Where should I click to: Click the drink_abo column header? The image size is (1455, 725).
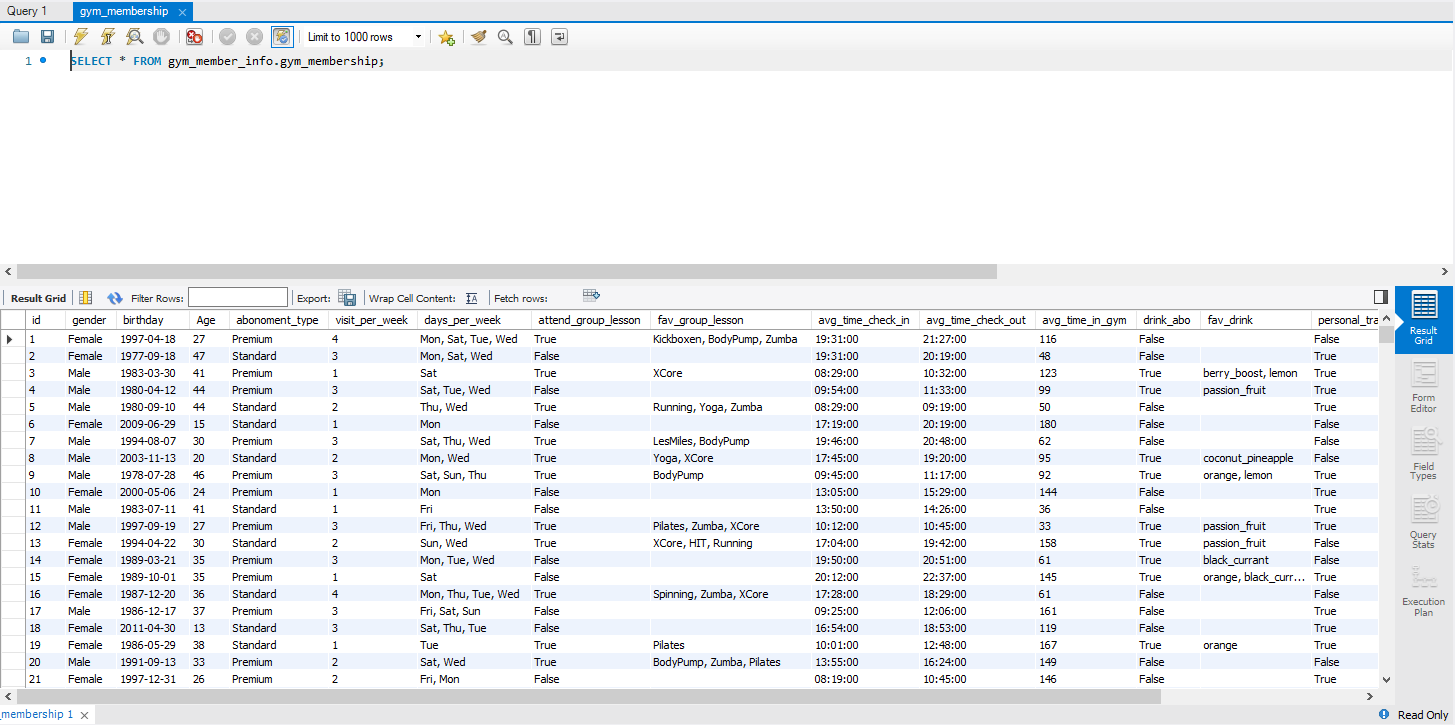point(1167,320)
